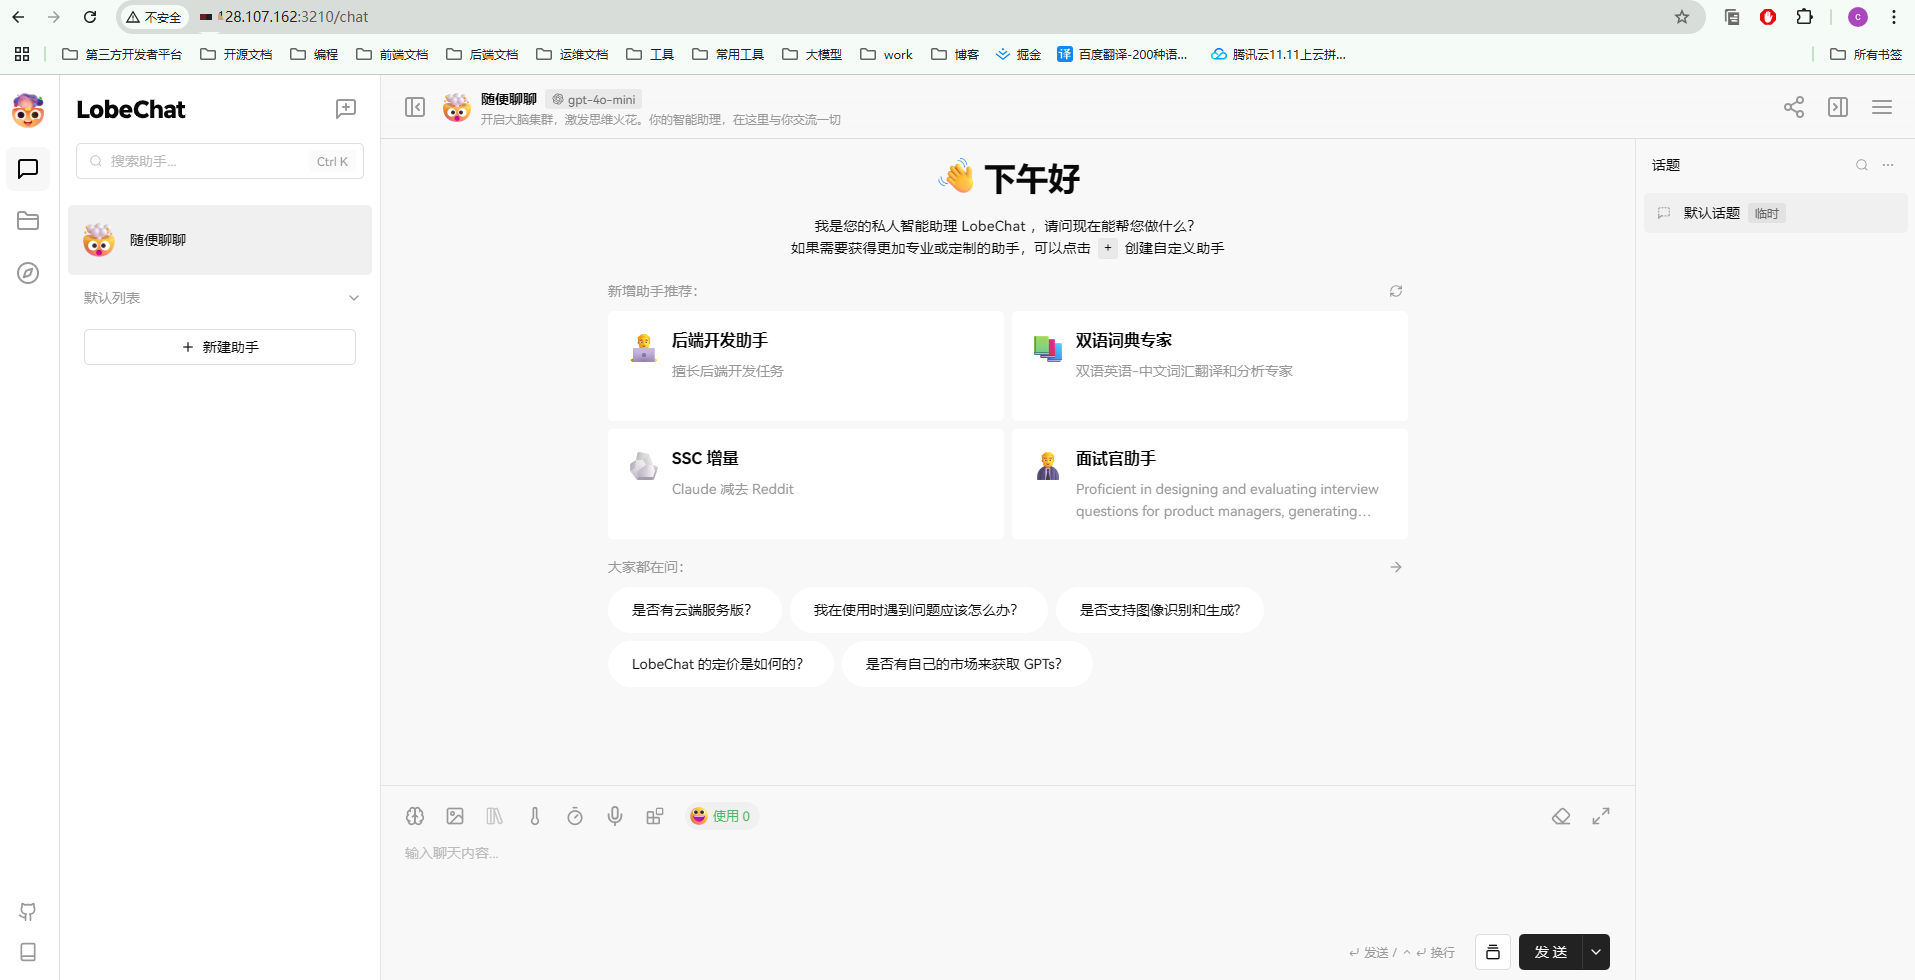Bookmark this page with star icon
Viewport: 1915px width, 980px height.
tap(1682, 17)
